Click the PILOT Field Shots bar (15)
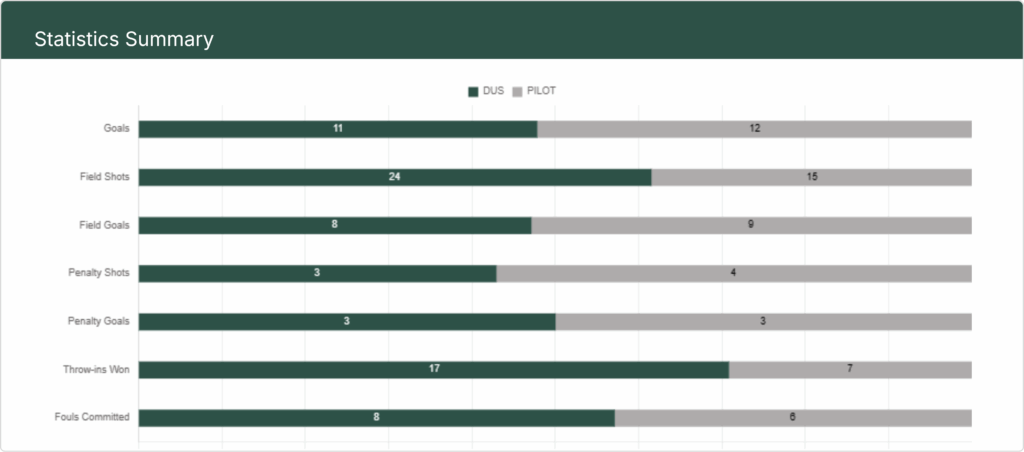 [811, 177]
